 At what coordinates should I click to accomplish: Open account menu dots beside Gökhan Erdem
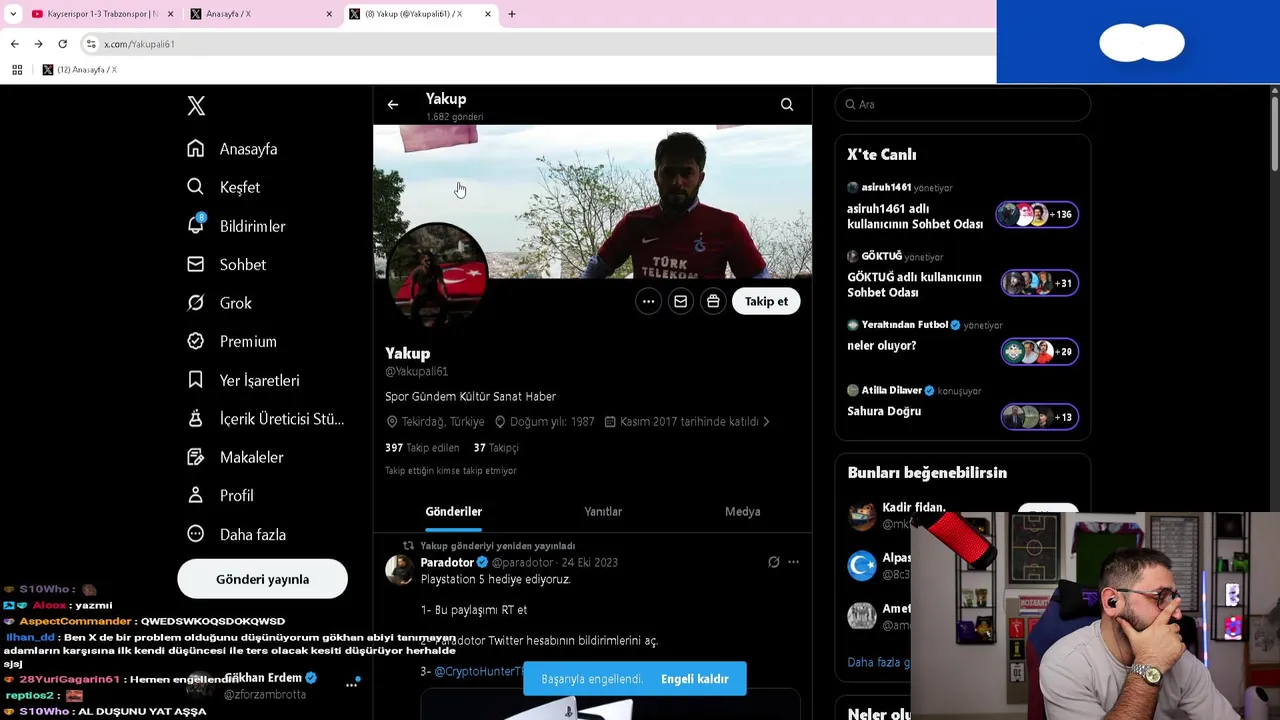coord(352,685)
